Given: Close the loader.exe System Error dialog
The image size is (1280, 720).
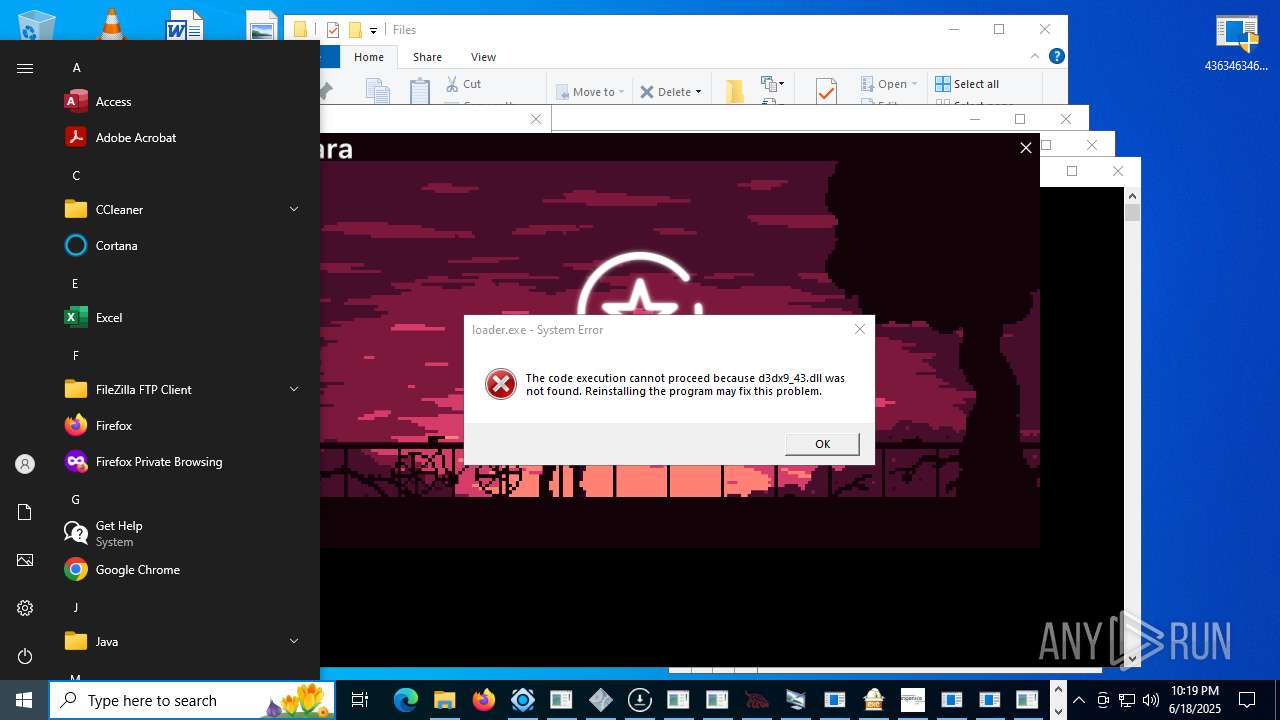Looking at the screenshot, I should (860, 329).
